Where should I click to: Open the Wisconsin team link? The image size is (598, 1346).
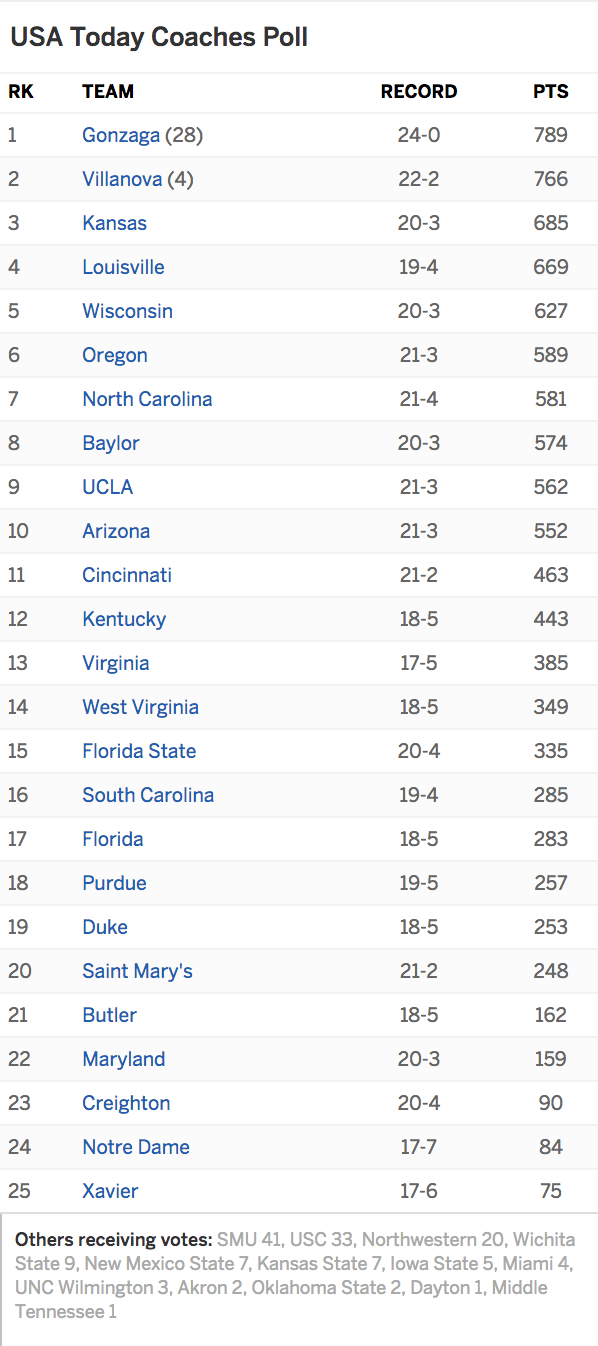click(x=127, y=311)
